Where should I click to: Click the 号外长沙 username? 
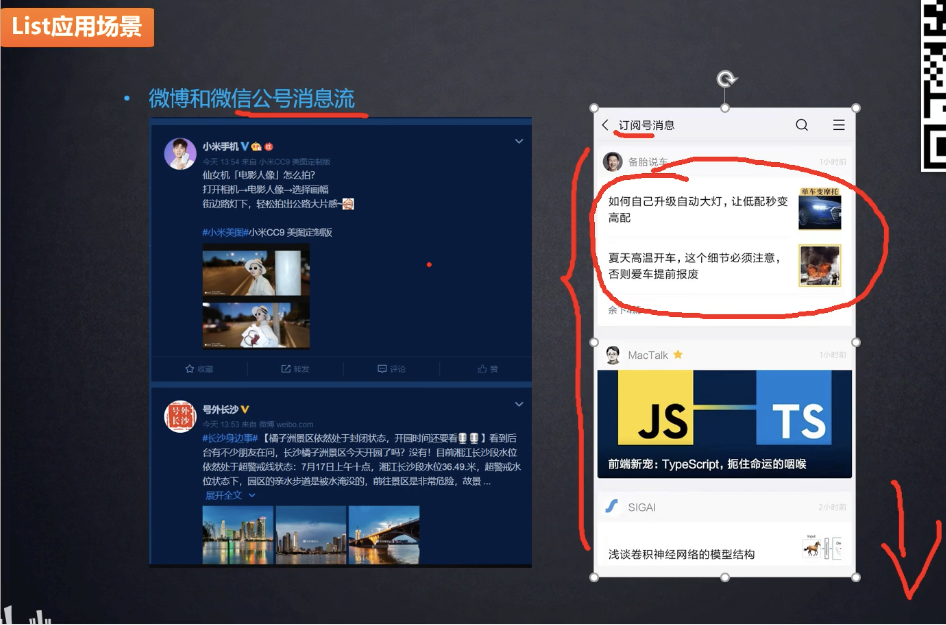(220, 409)
